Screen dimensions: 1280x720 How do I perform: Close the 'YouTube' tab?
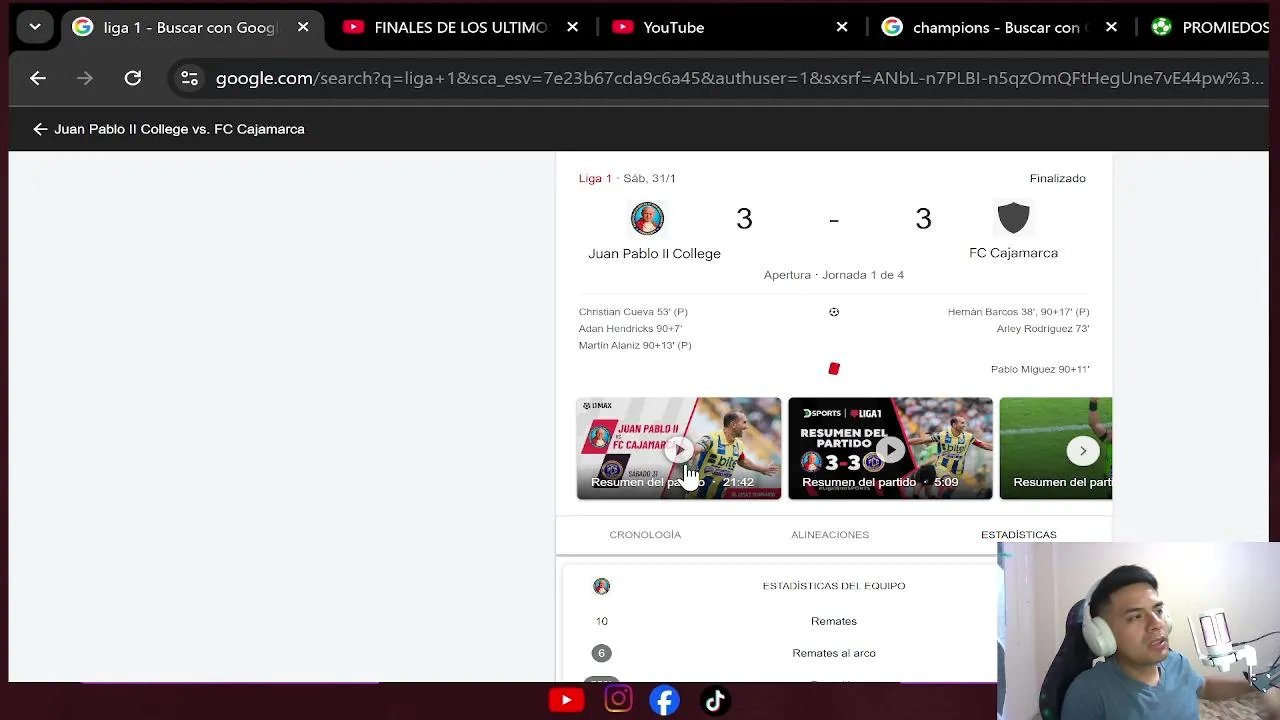842,27
